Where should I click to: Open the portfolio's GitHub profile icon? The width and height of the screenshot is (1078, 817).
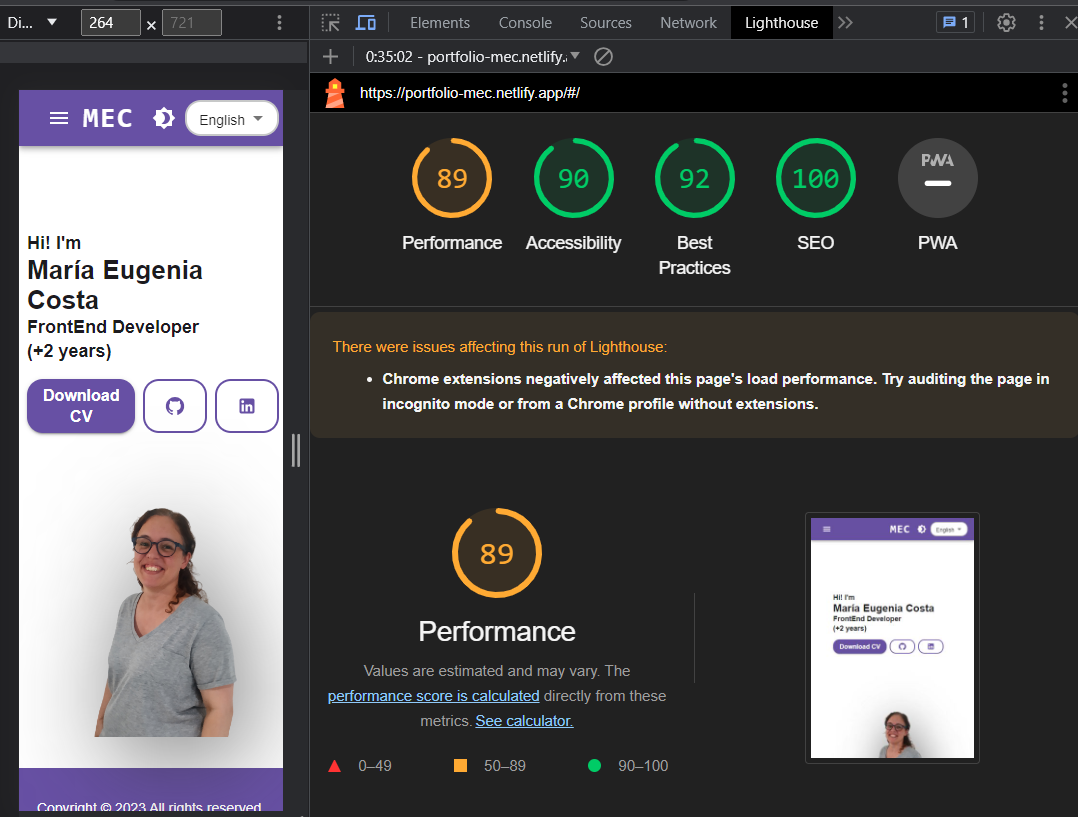coord(175,406)
